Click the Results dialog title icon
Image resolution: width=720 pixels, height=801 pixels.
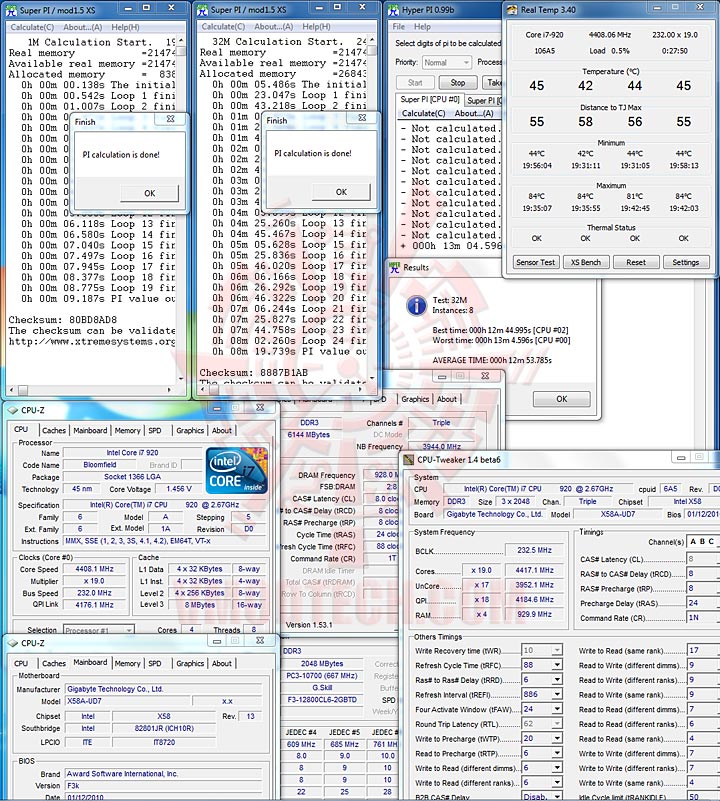394,267
